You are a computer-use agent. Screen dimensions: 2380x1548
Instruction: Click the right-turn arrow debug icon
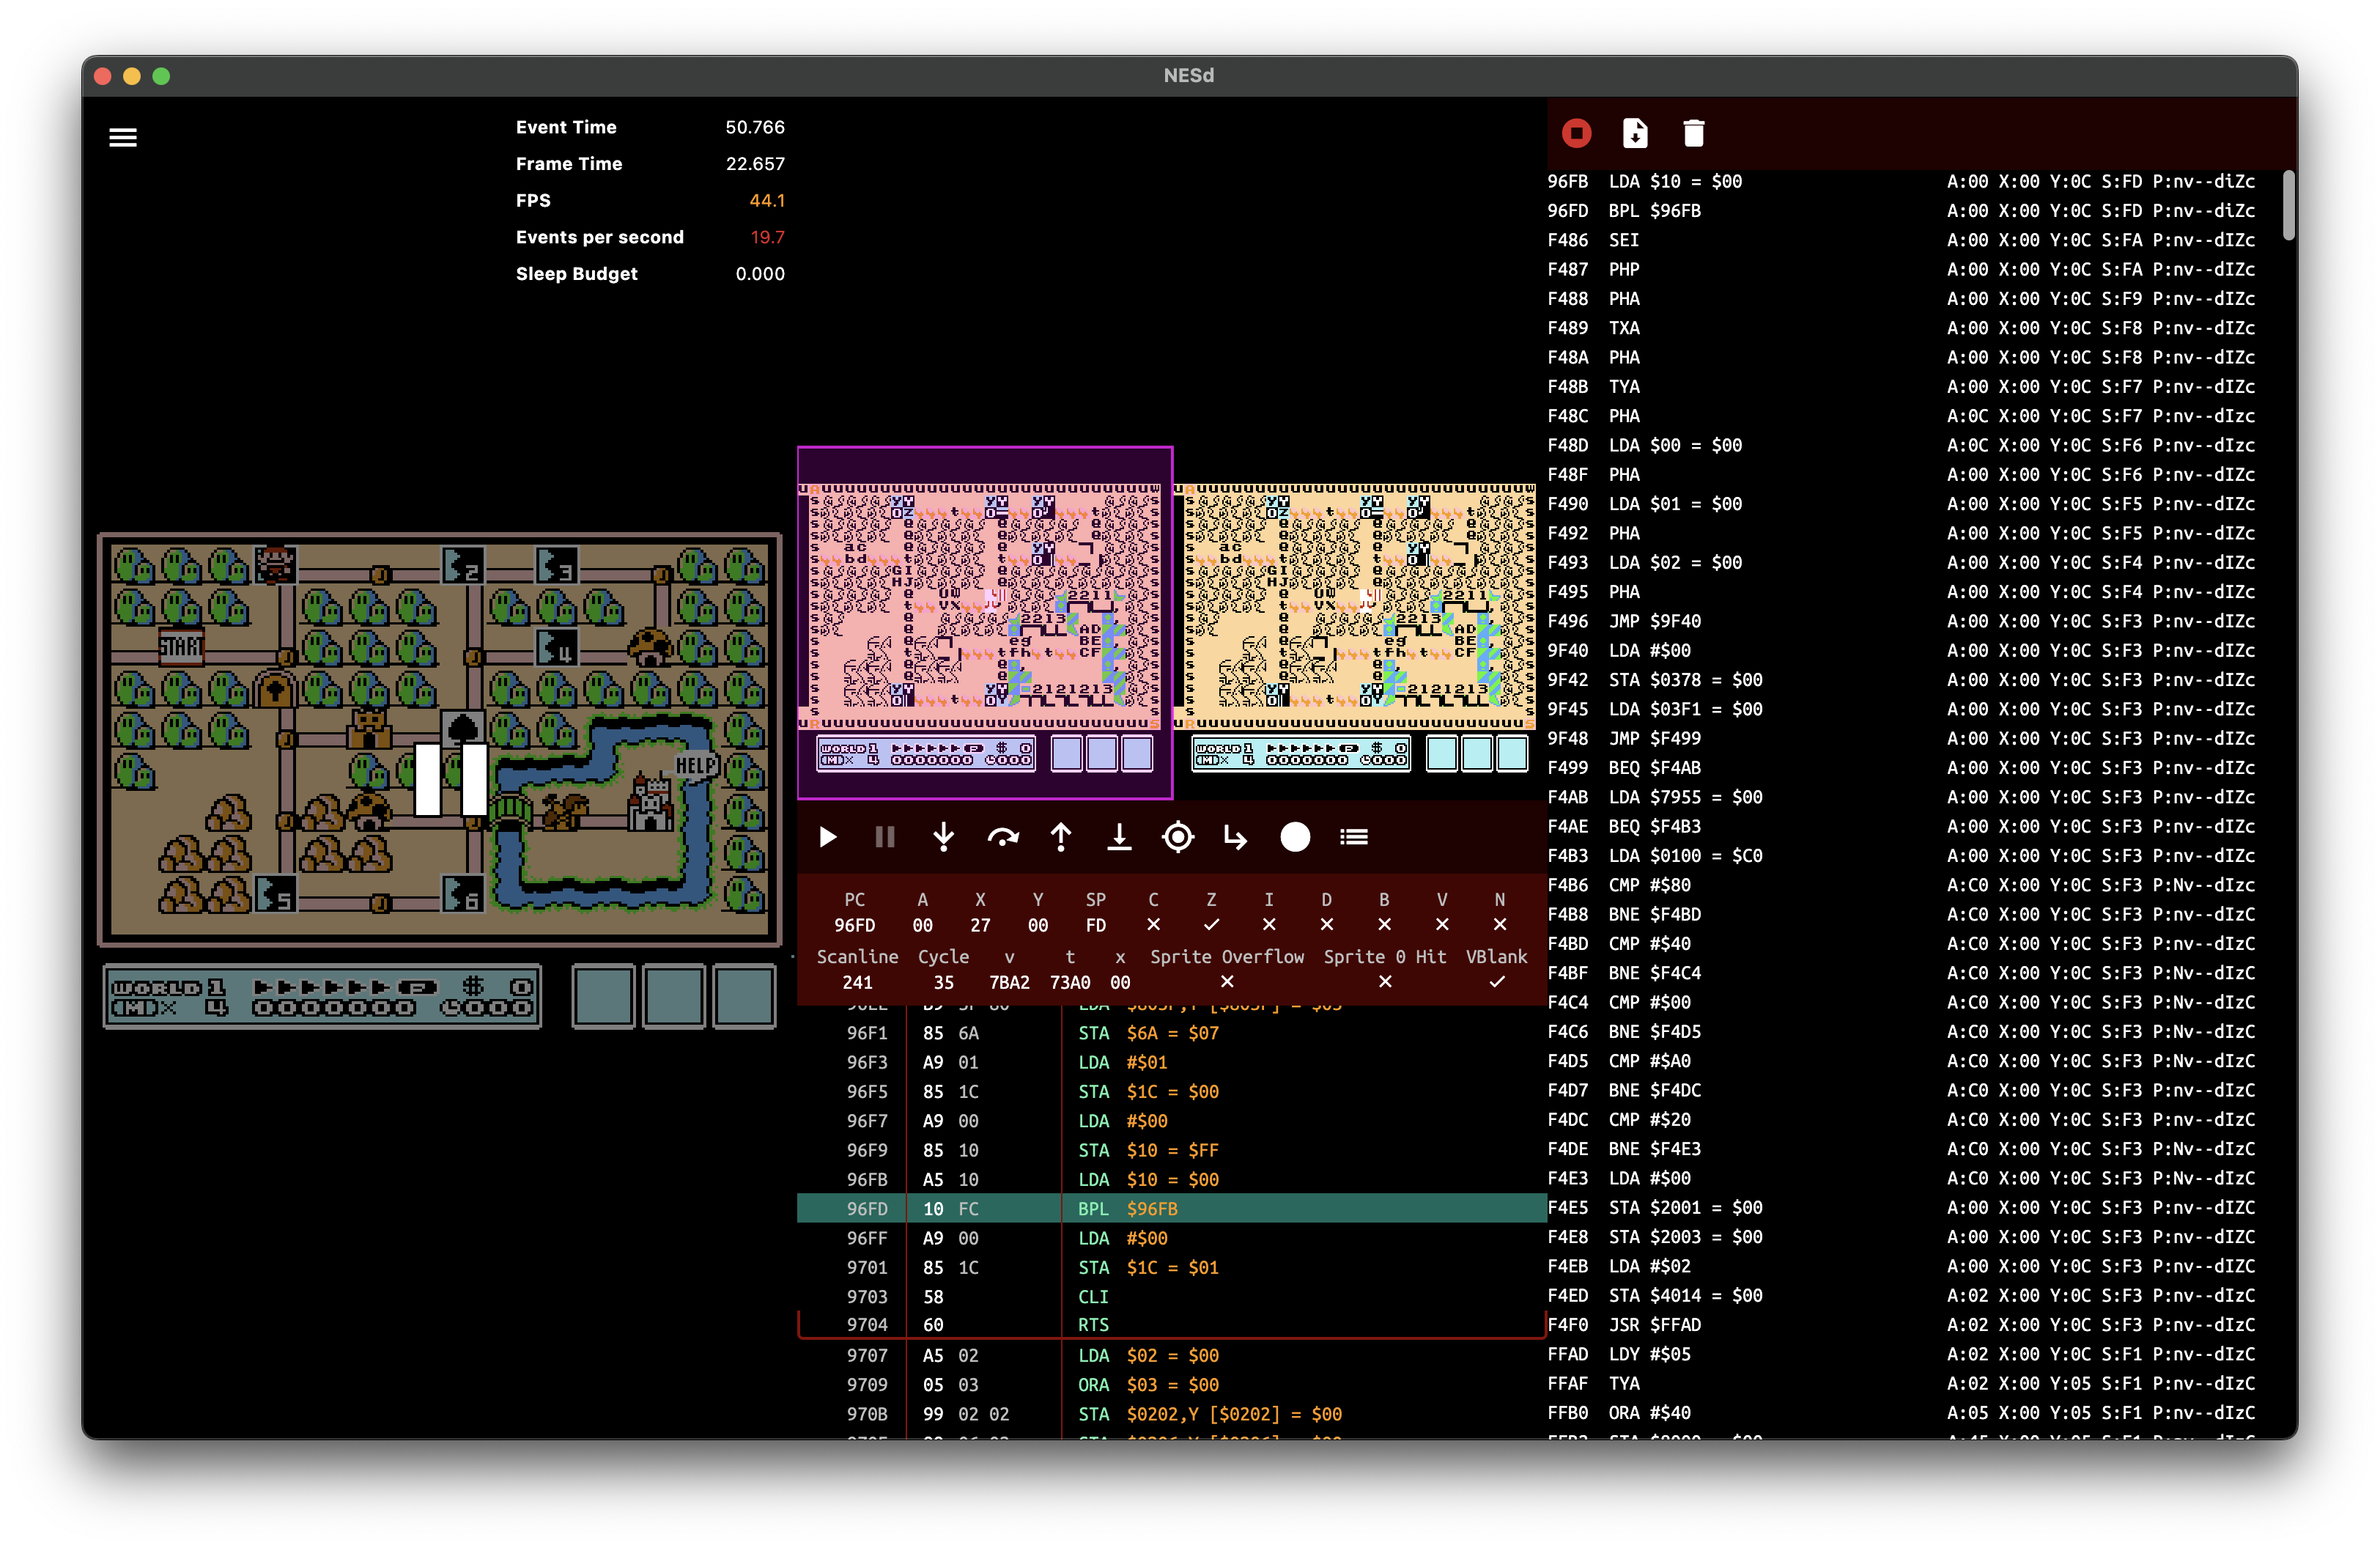1236,837
